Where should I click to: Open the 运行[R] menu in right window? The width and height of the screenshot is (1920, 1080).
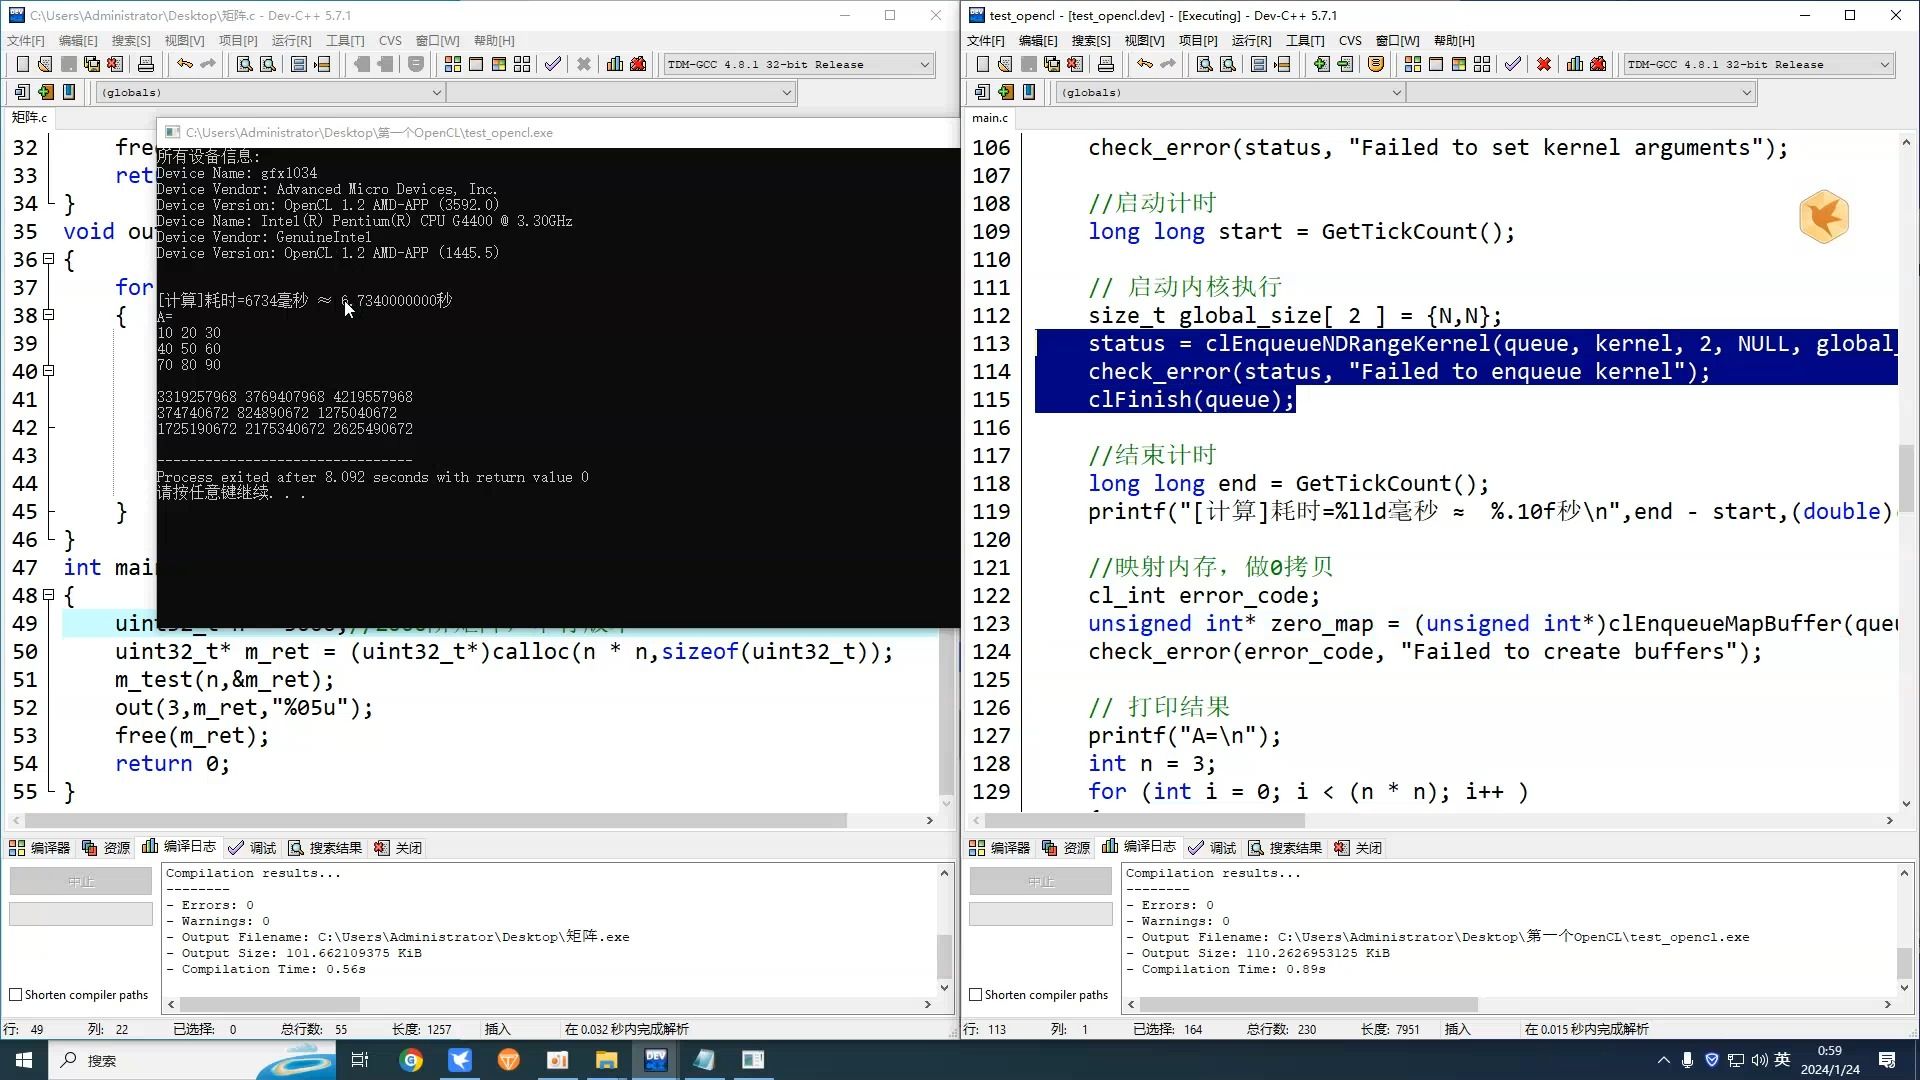click(1251, 40)
